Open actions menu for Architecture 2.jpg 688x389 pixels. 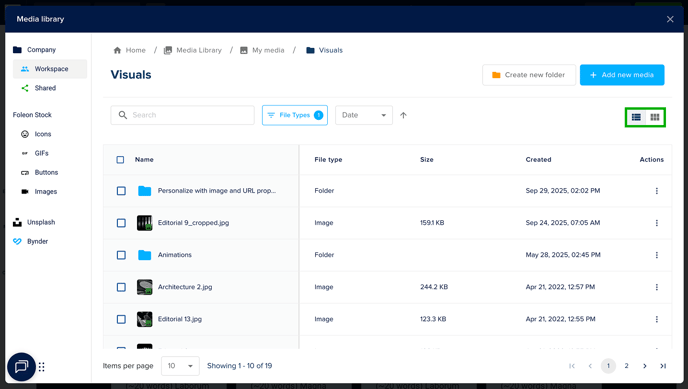656,287
